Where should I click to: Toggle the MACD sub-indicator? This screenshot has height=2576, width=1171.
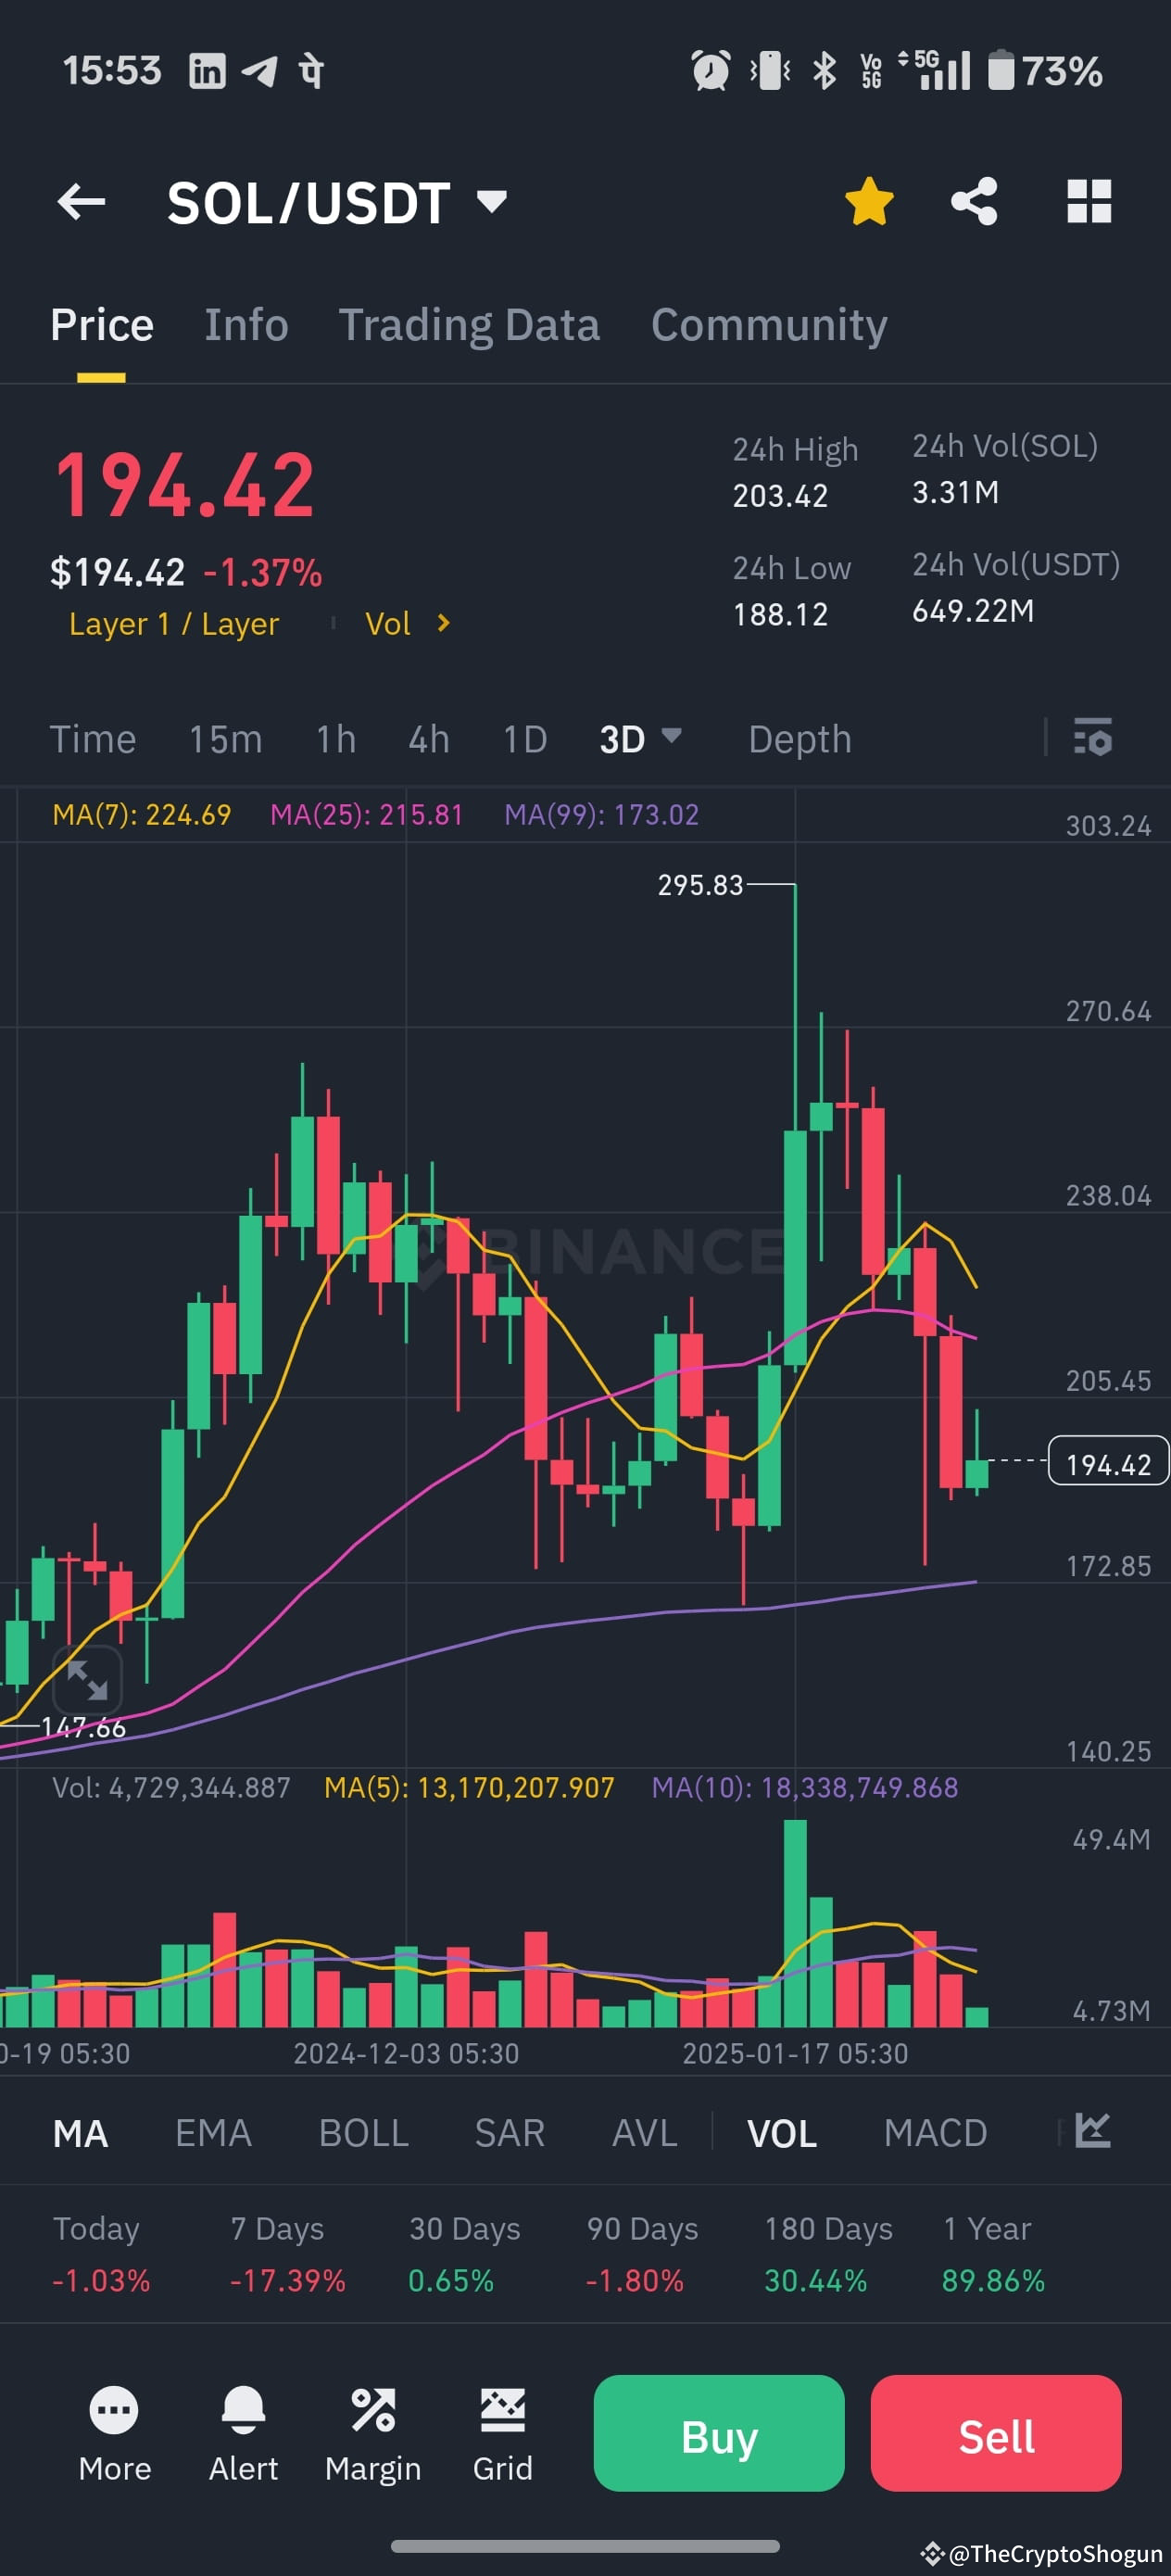click(x=935, y=2133)
